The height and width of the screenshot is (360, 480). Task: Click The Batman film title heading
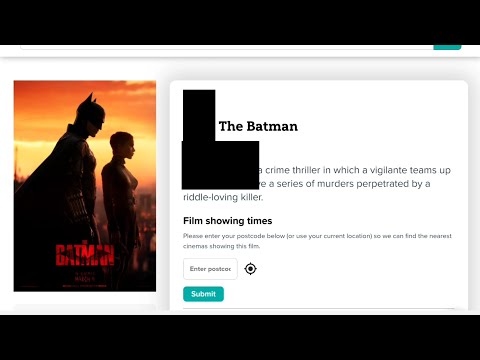pyautogui.click(x=258, y=126)
